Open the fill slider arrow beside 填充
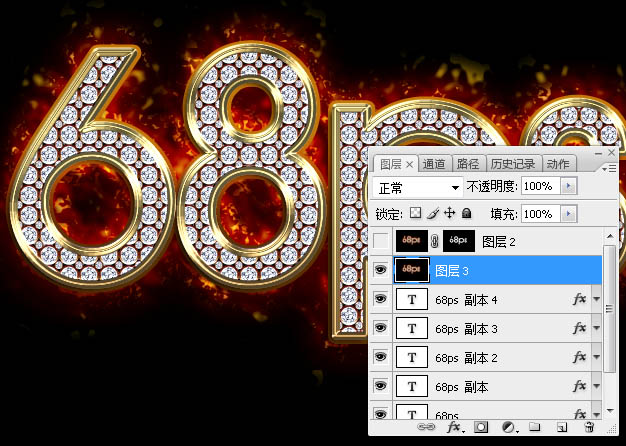This screenshot has height=446, width=626. [x=569, y=214]
